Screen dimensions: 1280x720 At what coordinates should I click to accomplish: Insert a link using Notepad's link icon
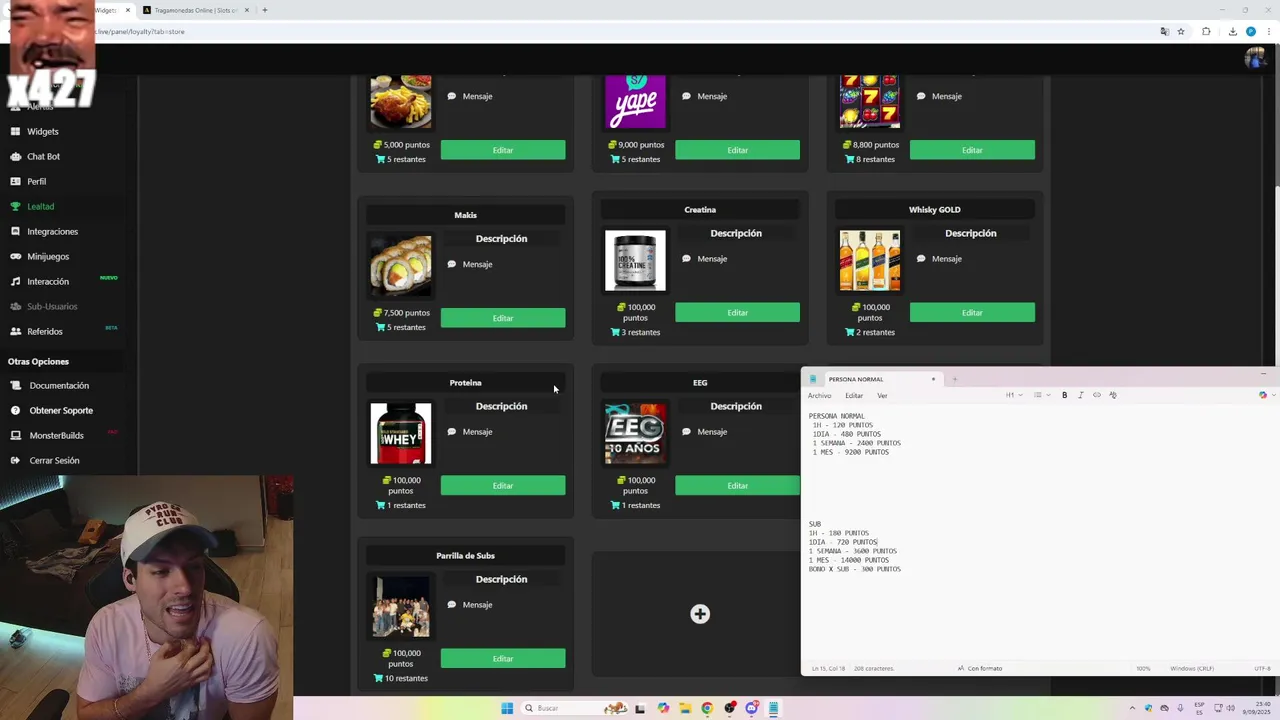1096,395
